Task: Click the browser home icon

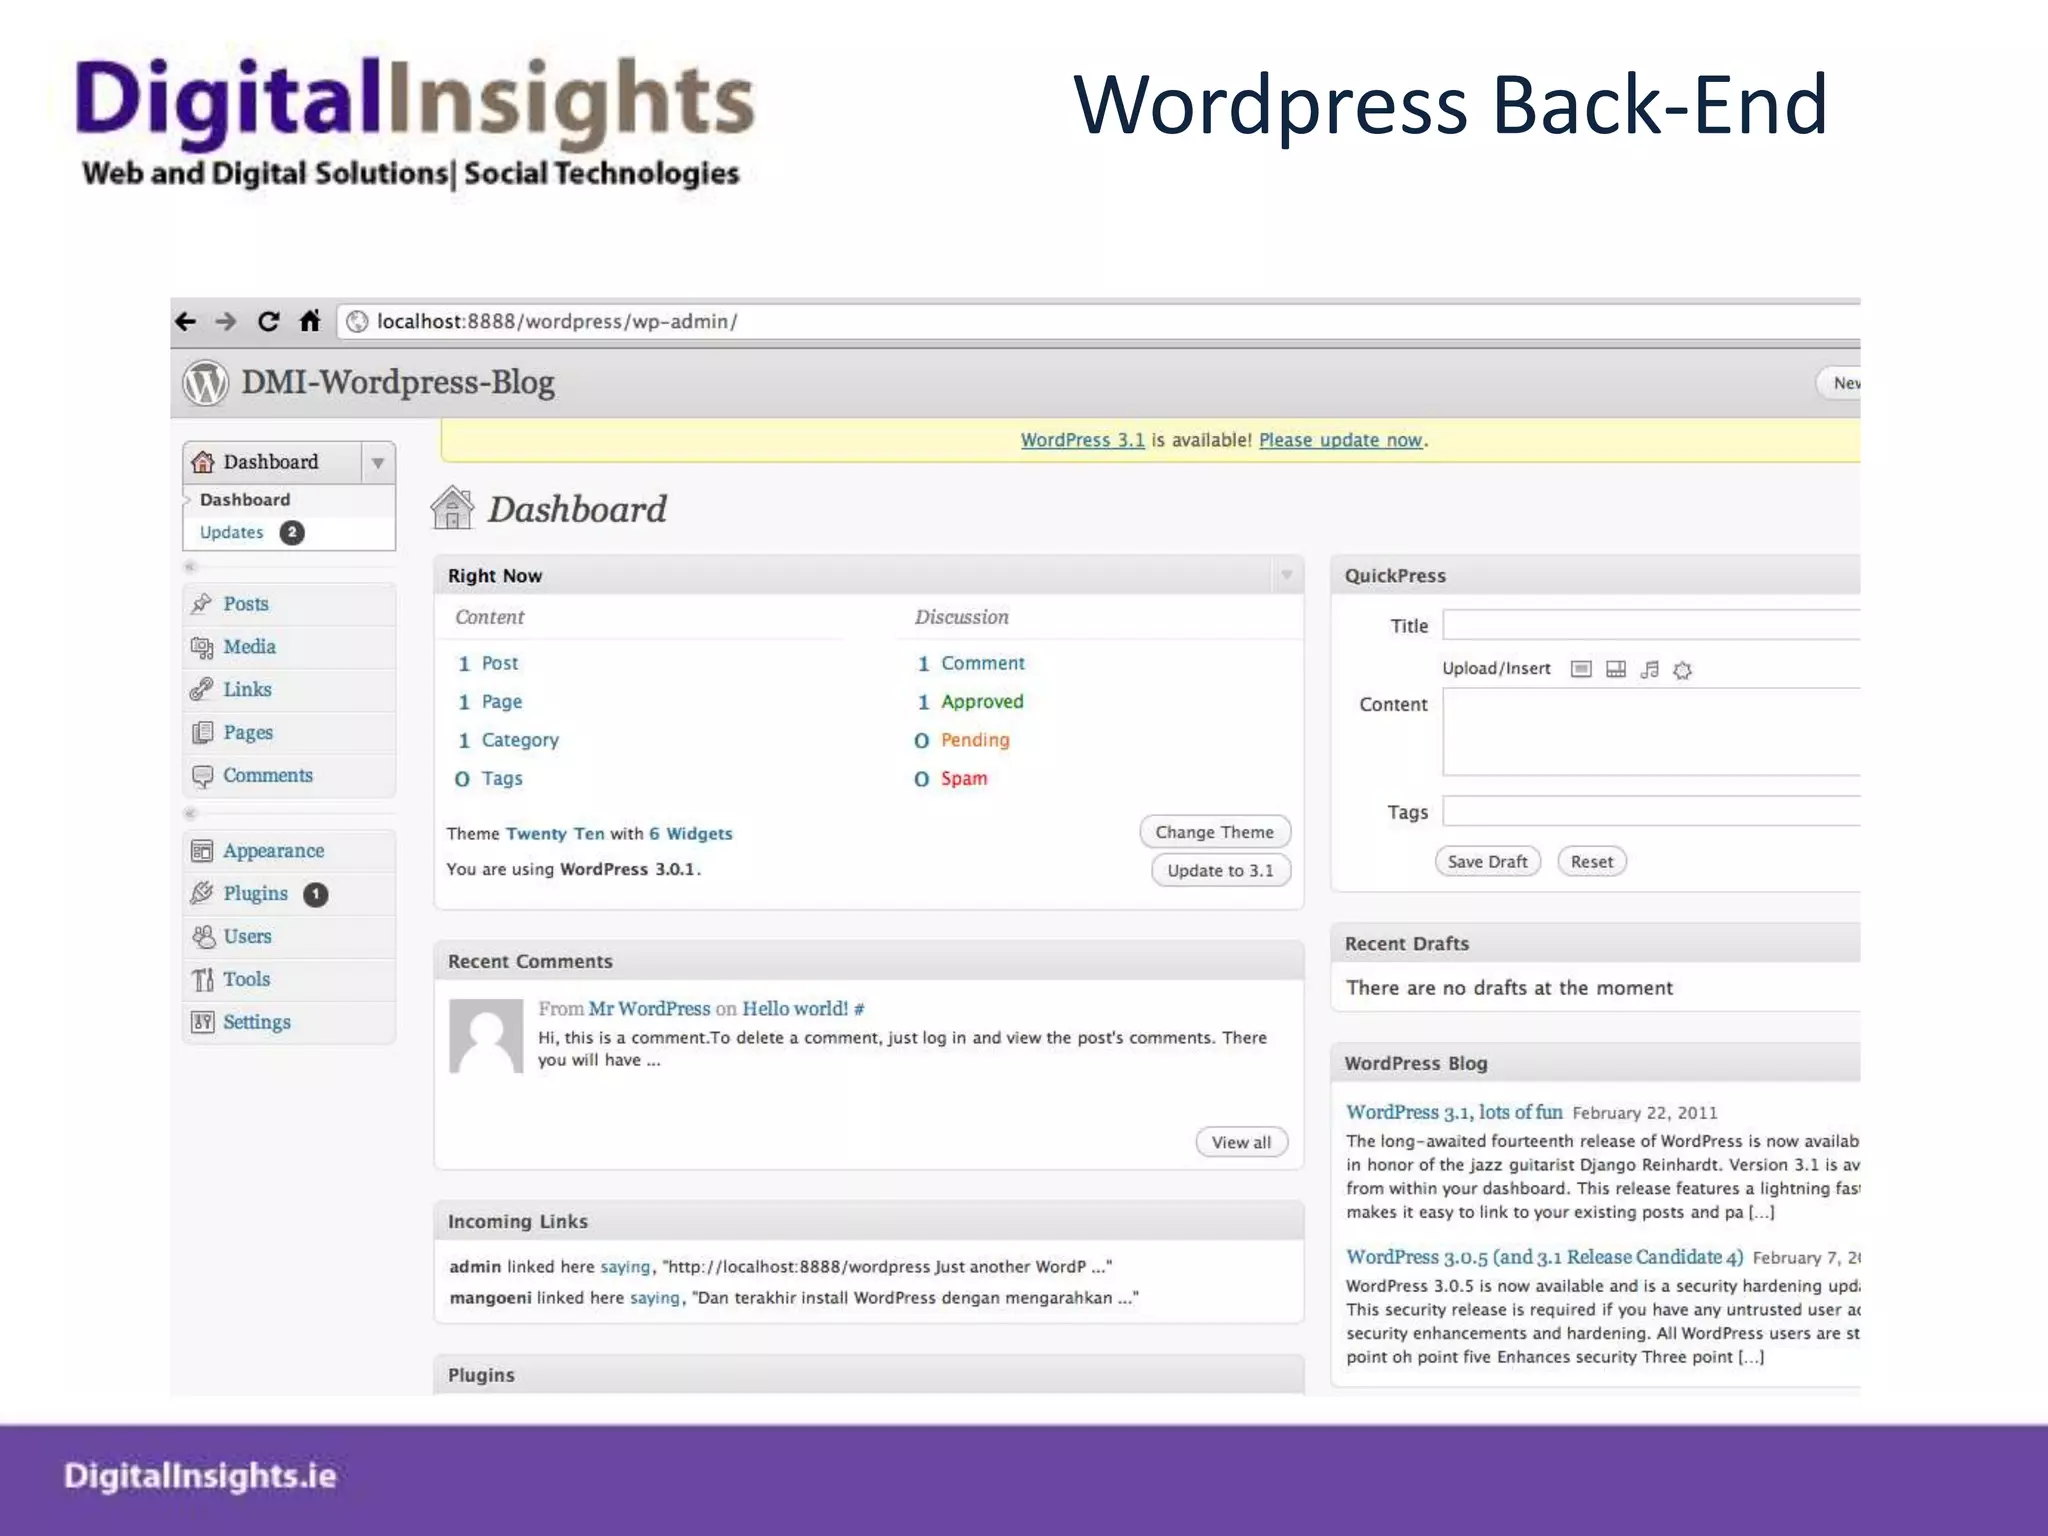Action: pyautogui.click(x=310, y=321)
